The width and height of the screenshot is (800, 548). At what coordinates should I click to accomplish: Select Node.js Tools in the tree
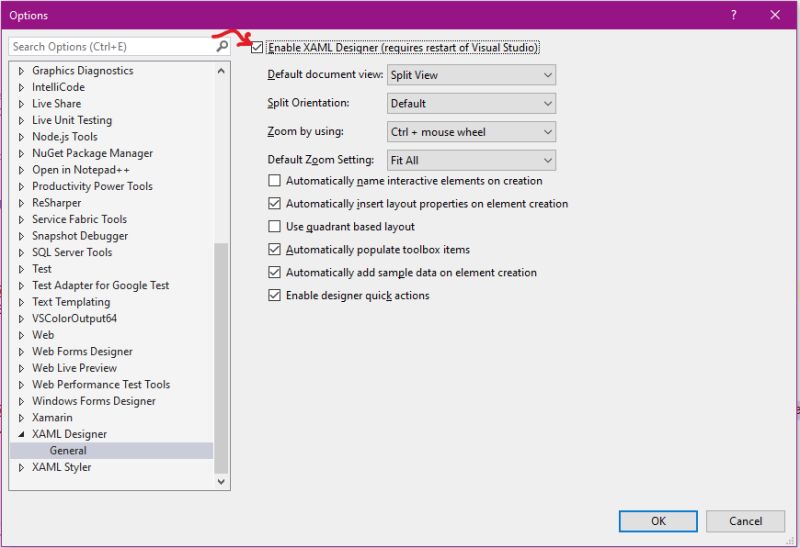click(x=65, y=137)
